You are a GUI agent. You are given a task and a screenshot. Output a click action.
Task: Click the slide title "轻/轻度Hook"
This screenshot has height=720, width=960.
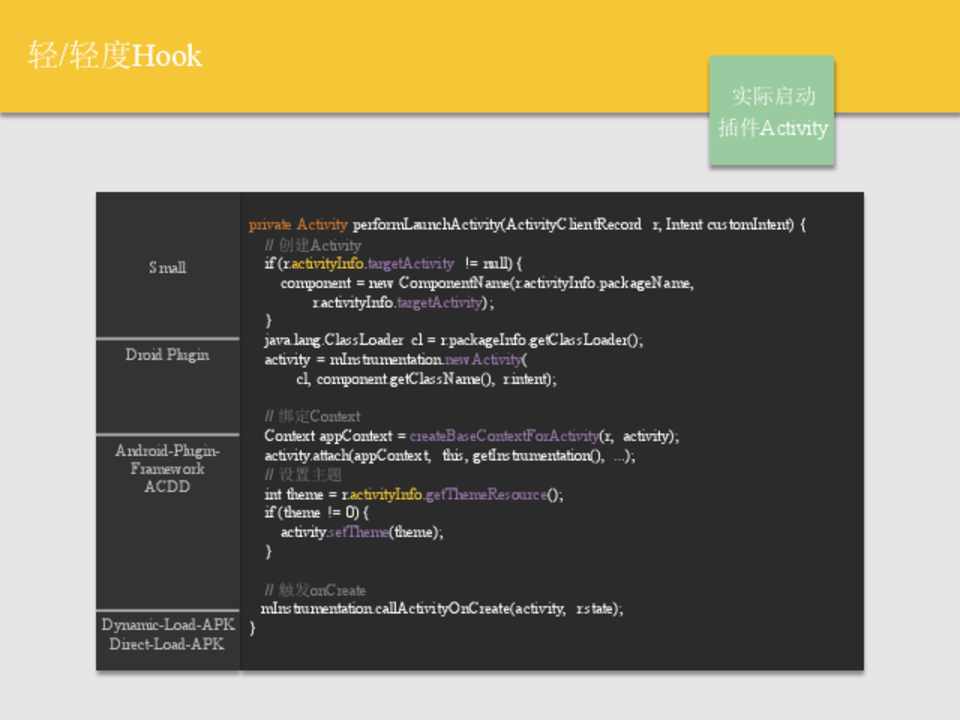click(115, 55)
